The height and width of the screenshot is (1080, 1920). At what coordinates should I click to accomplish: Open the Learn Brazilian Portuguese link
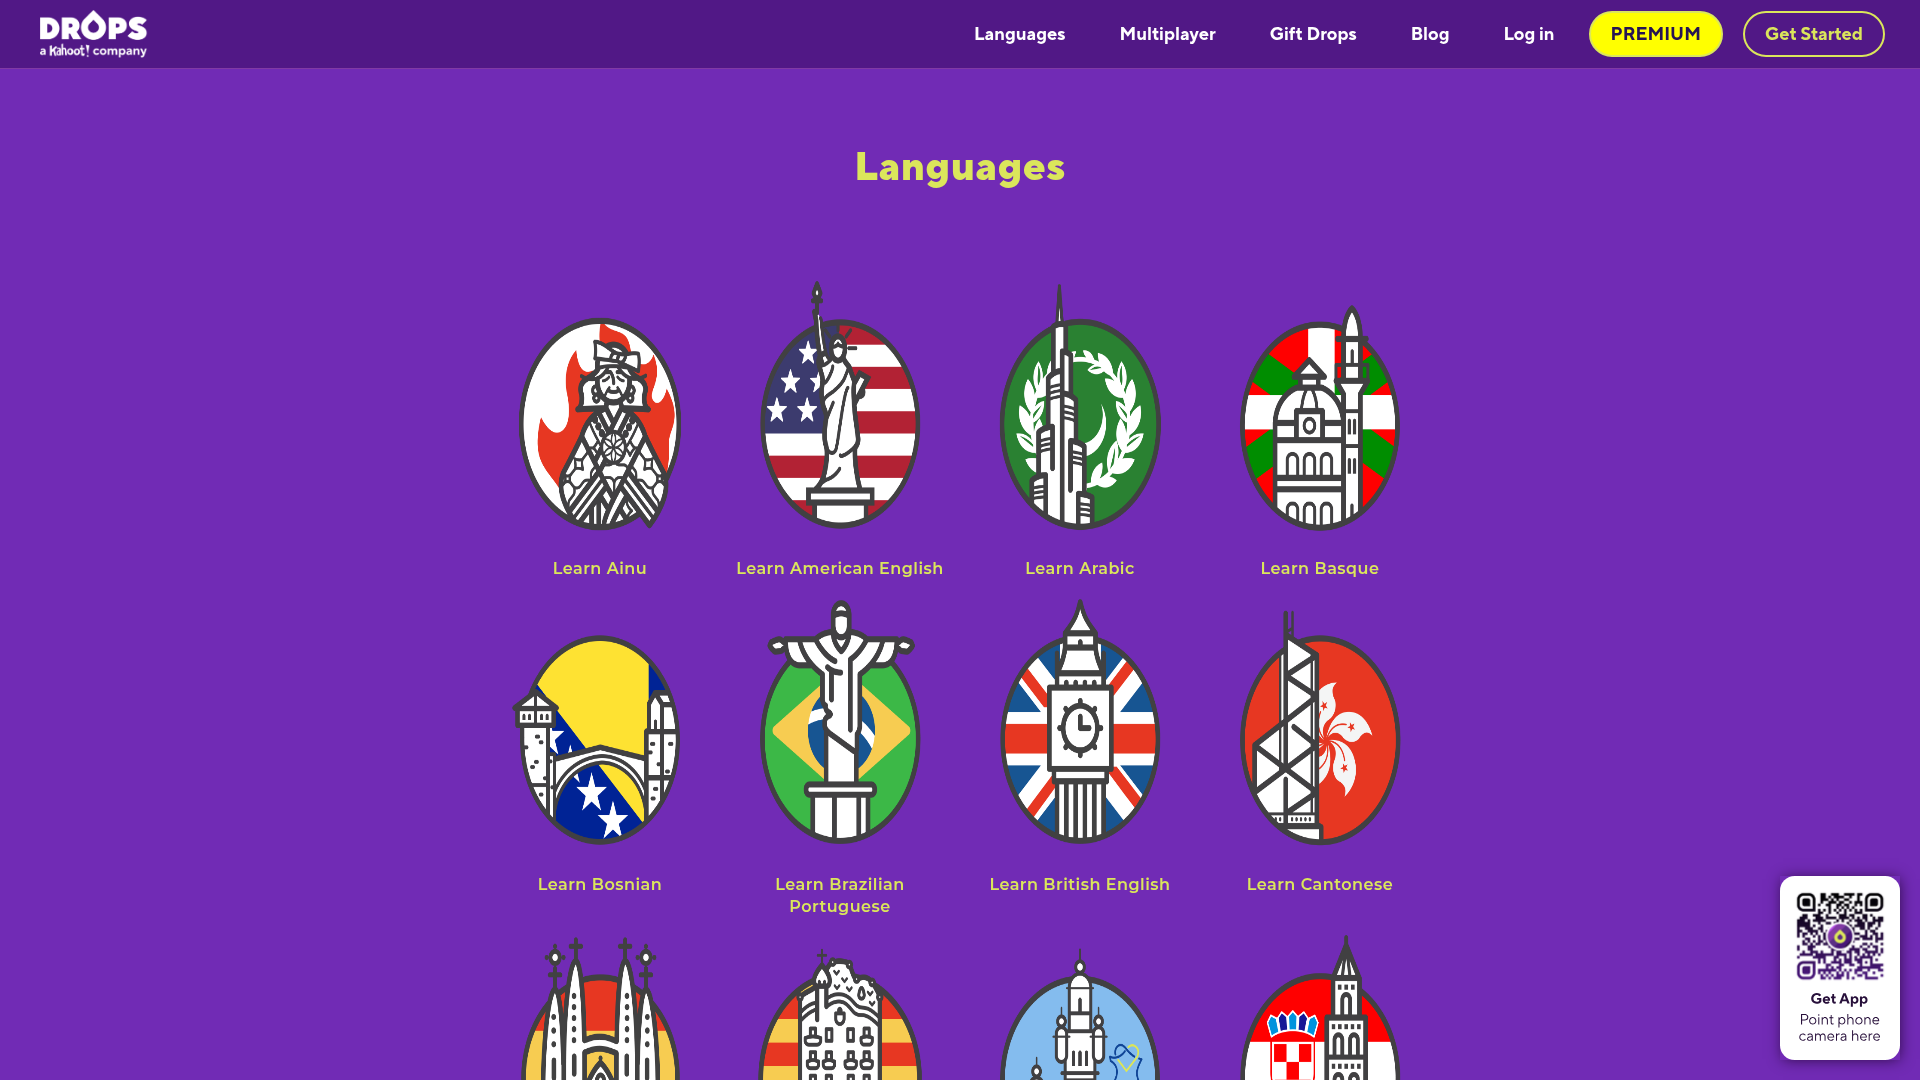[840, 895]
